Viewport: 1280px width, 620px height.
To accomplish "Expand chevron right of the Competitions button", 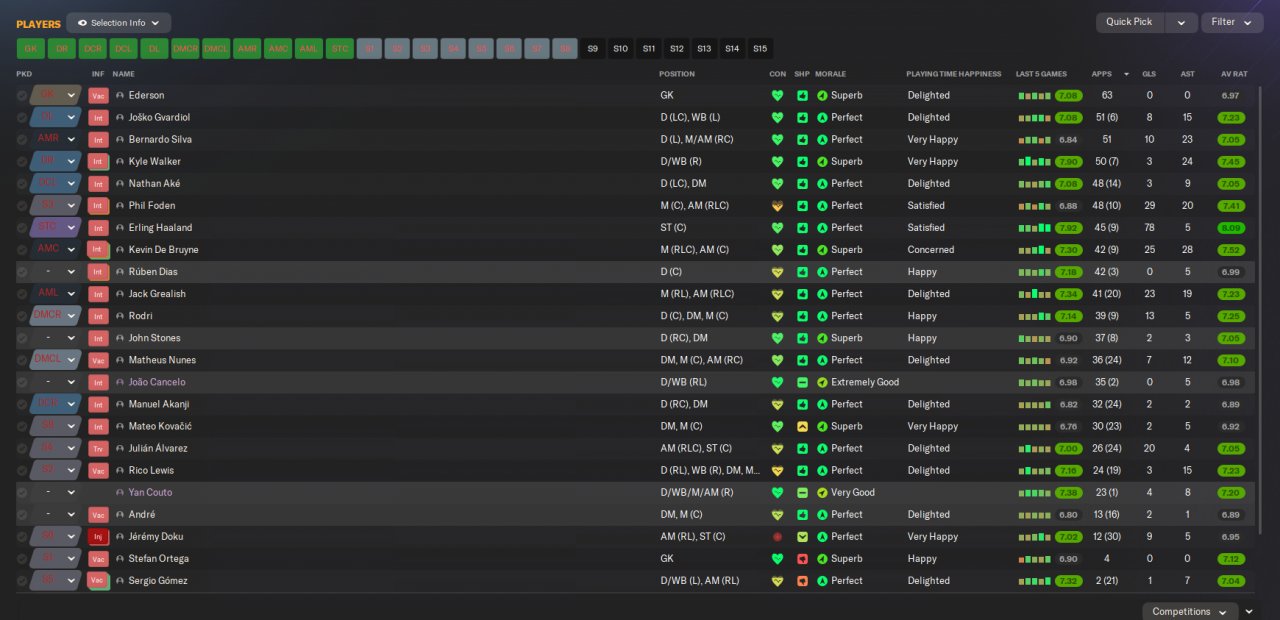I will pyautogui.click(x=1249, y=612).
